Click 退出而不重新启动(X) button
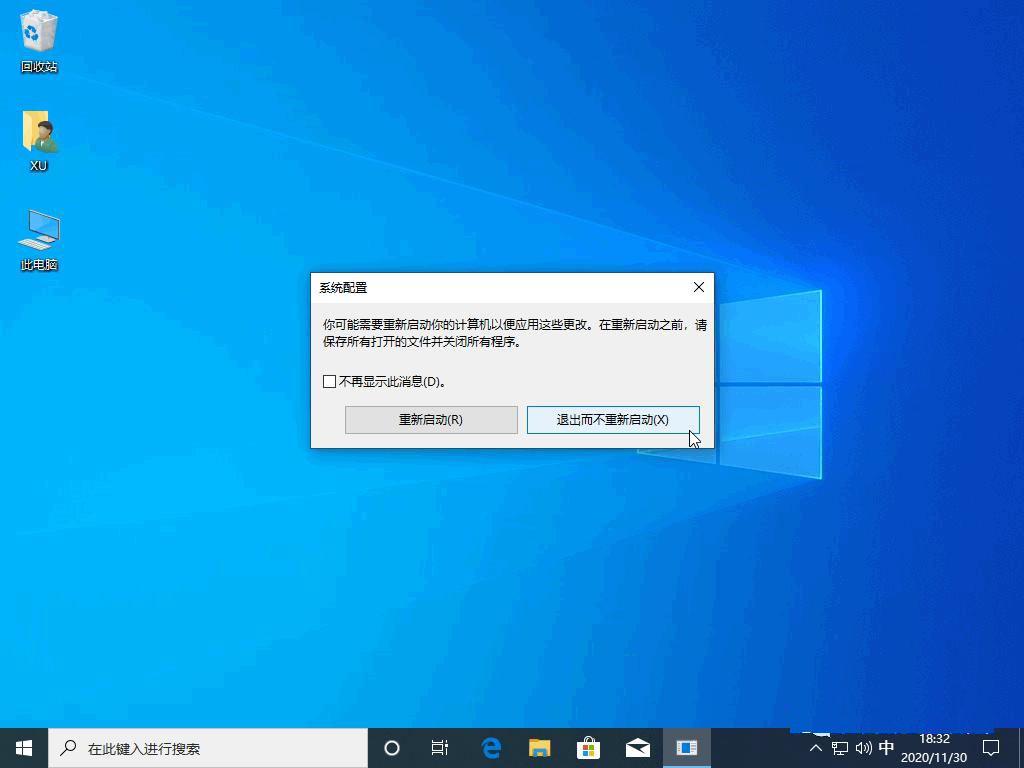 point(613,420)
